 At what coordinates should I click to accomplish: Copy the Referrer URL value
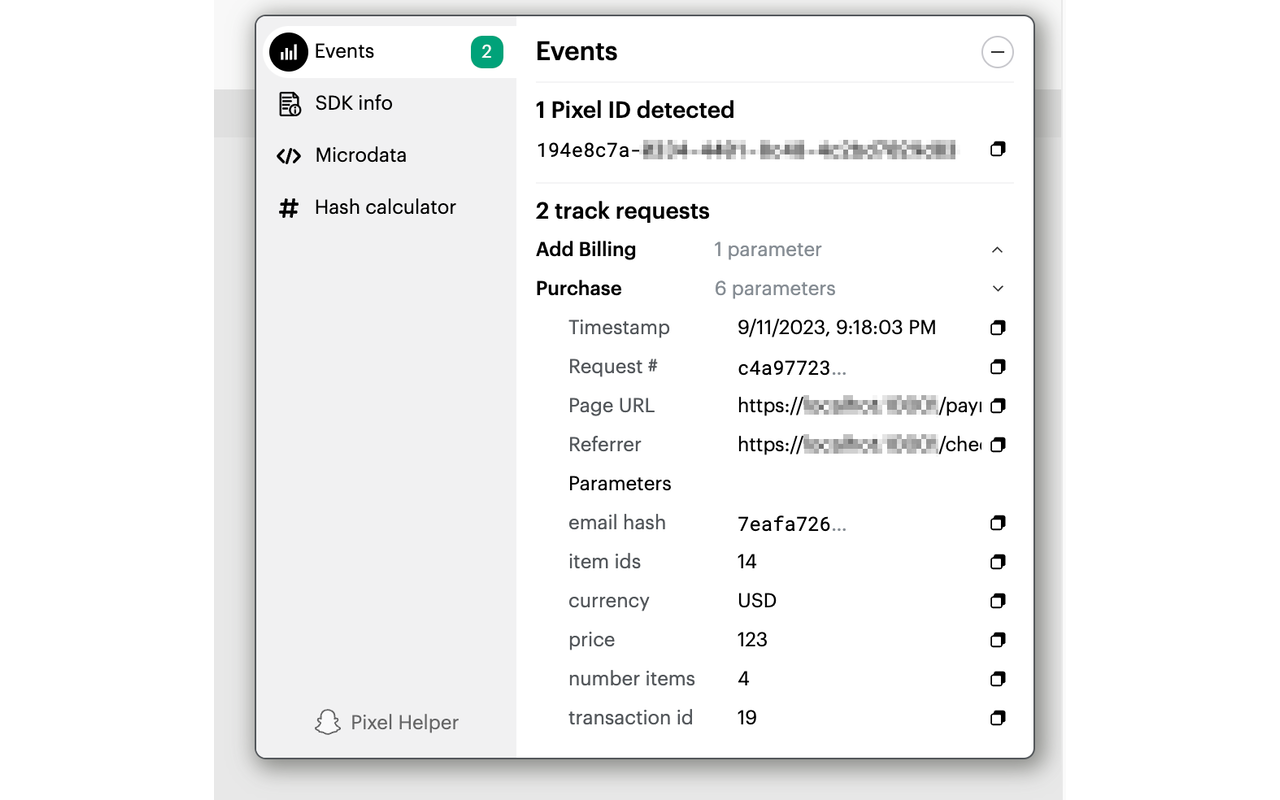997,445
